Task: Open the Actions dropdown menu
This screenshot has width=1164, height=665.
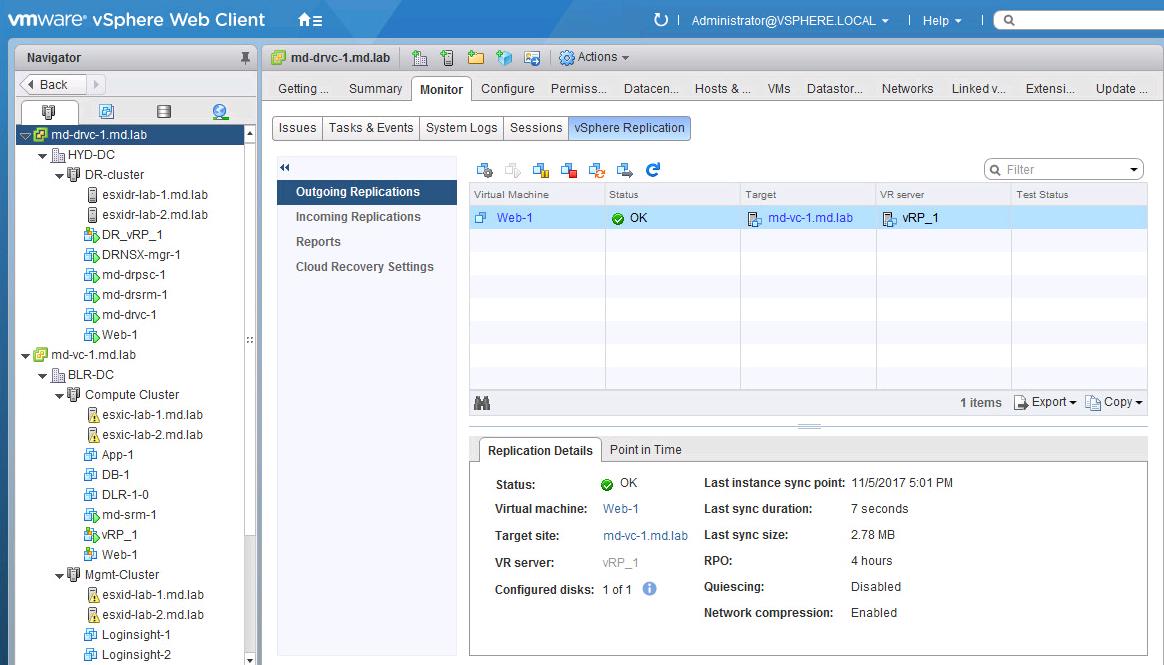Action: coord(594,57)
